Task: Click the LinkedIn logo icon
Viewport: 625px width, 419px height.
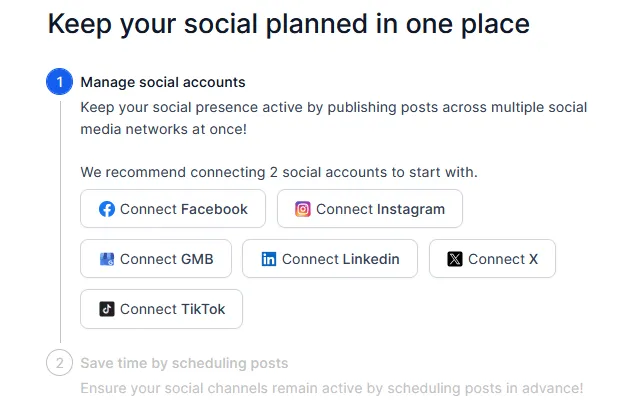Action: point(269,259)
